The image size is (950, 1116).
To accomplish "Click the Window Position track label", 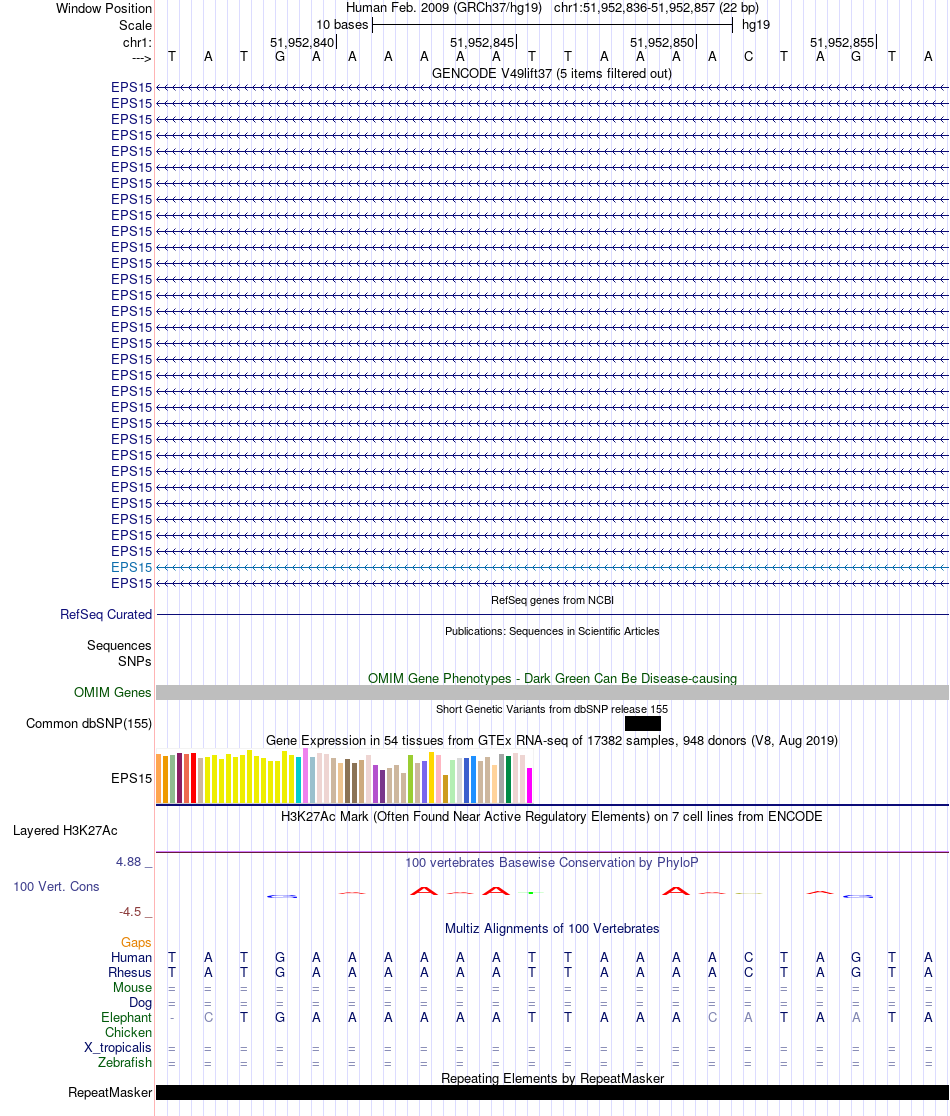I will (x=104, y=9).
